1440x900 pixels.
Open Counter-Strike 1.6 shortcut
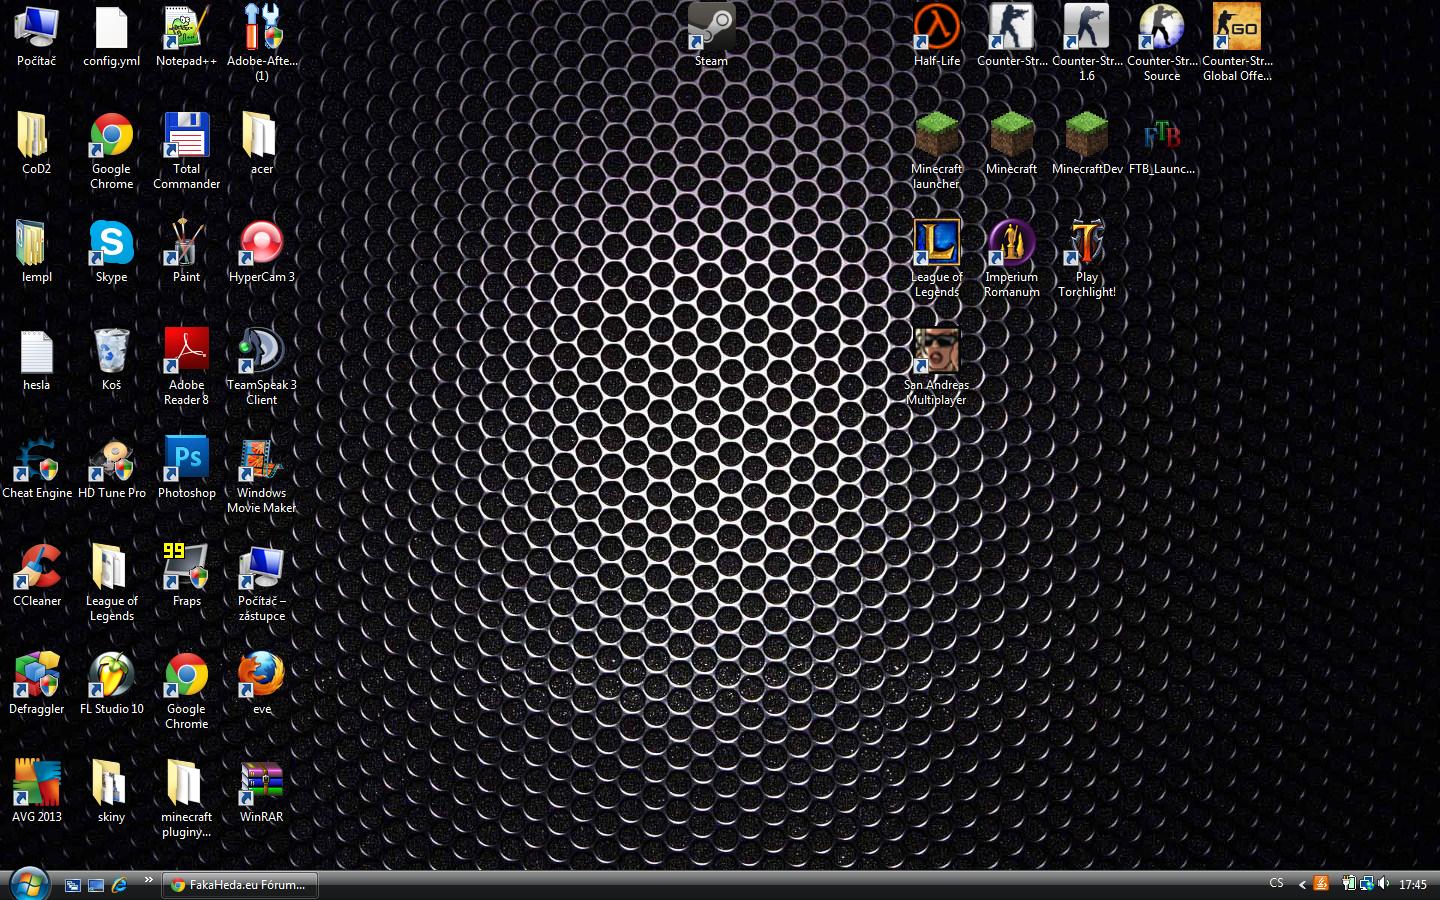click(x=1087, y=42)
